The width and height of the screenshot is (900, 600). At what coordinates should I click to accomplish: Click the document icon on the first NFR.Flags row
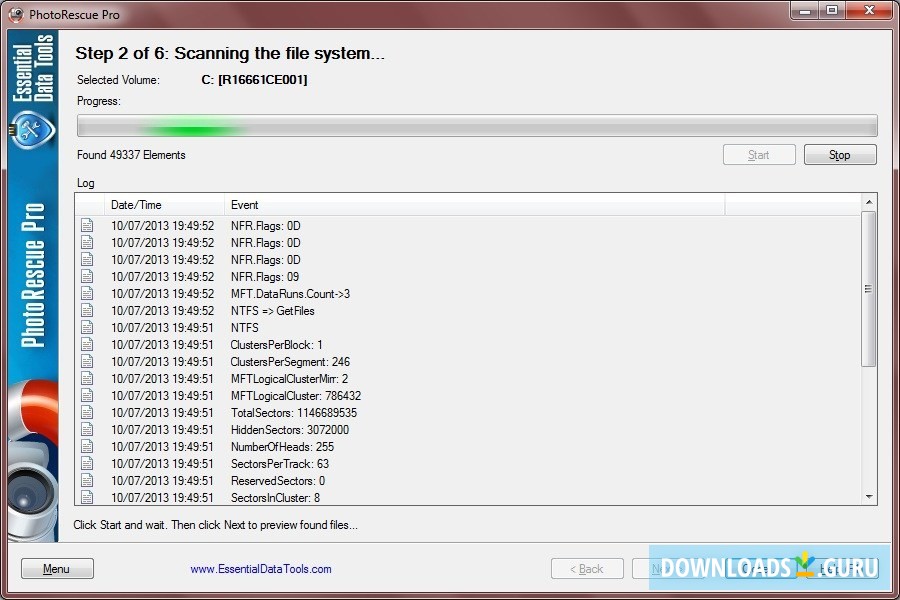click(x=89, y=226)
